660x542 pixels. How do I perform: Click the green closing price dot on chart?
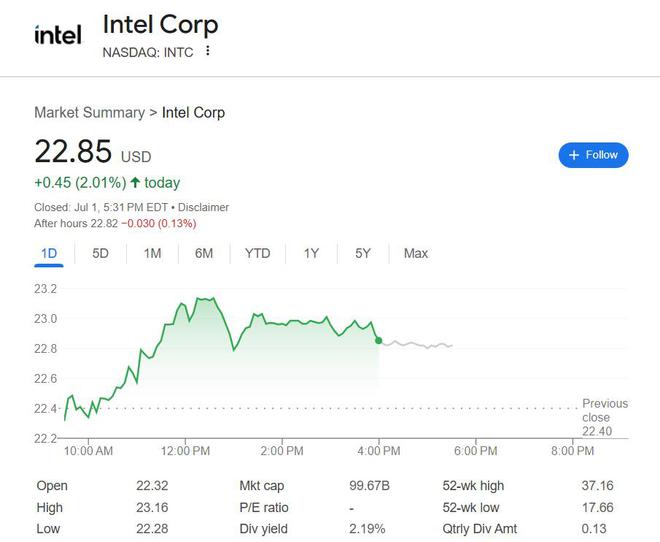[379, 341]
